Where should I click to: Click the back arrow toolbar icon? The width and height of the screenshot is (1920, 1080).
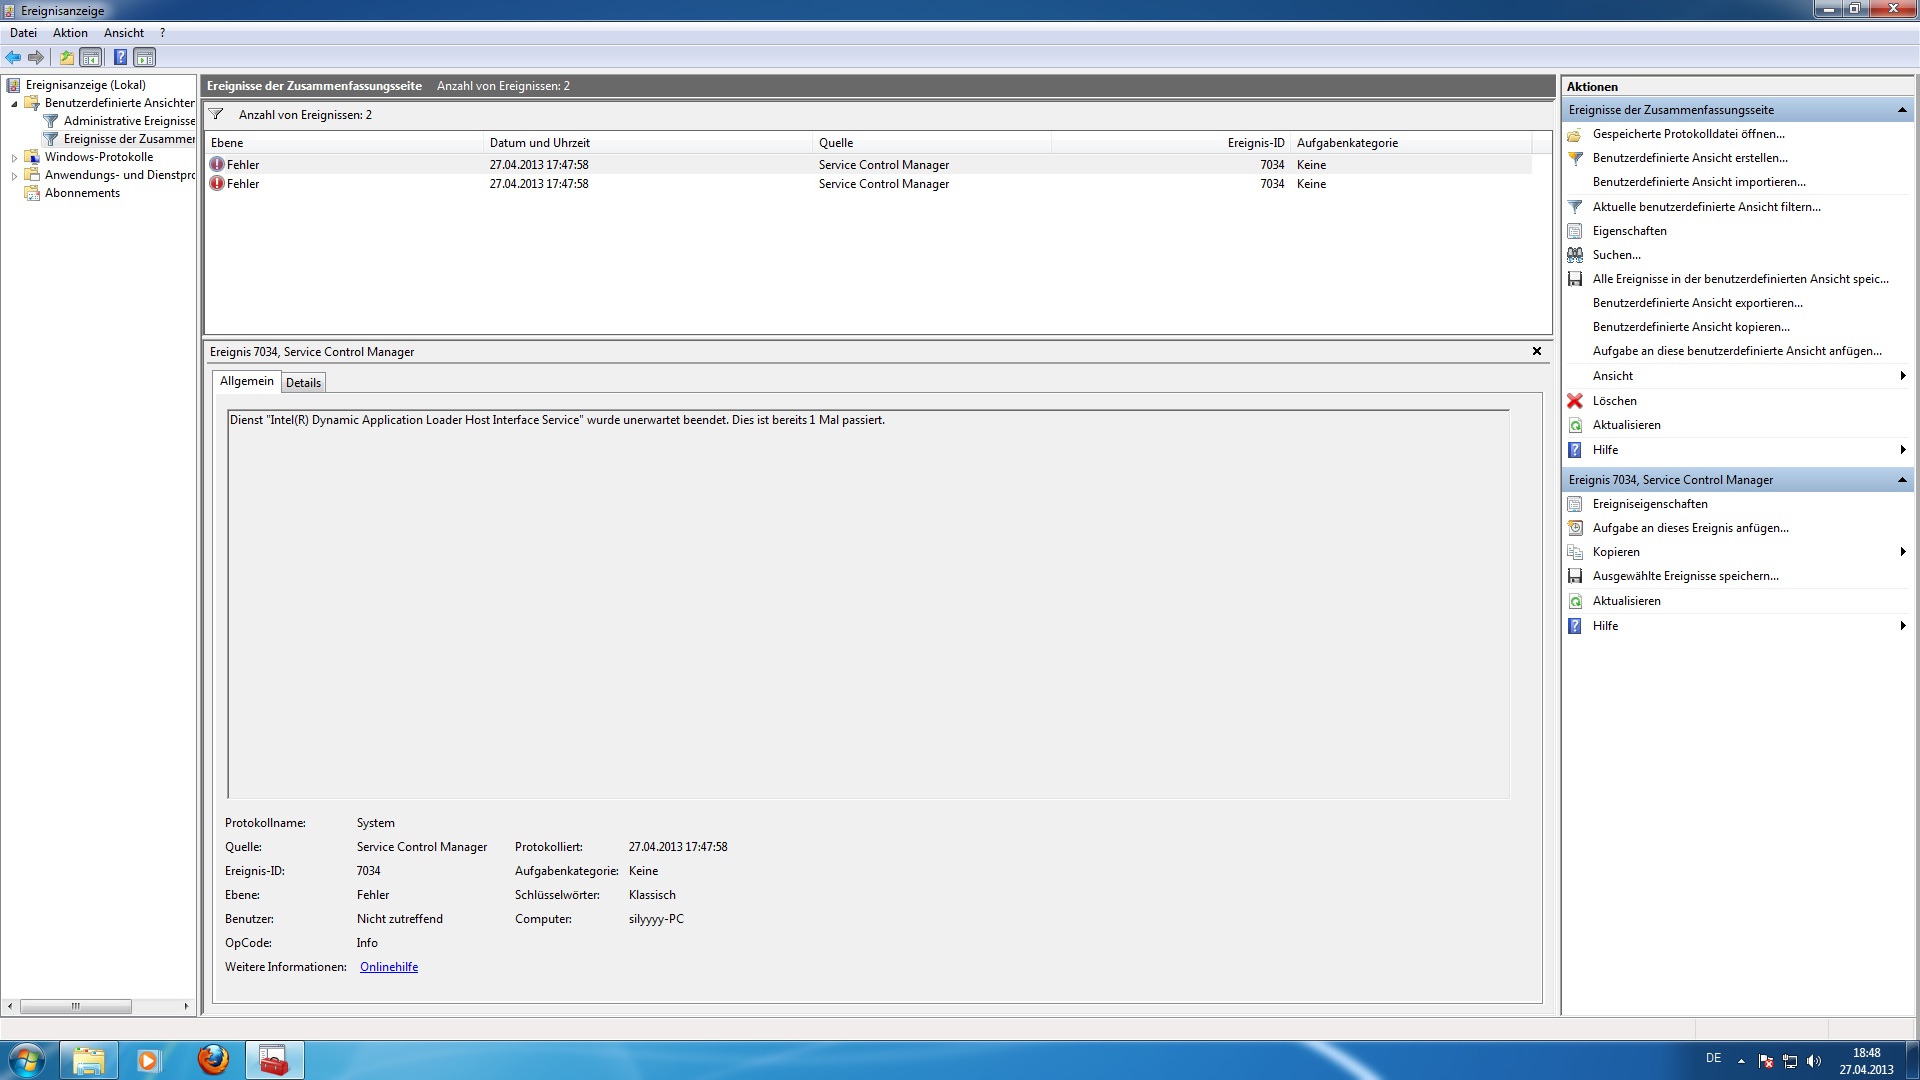click(x=13, y=57)
